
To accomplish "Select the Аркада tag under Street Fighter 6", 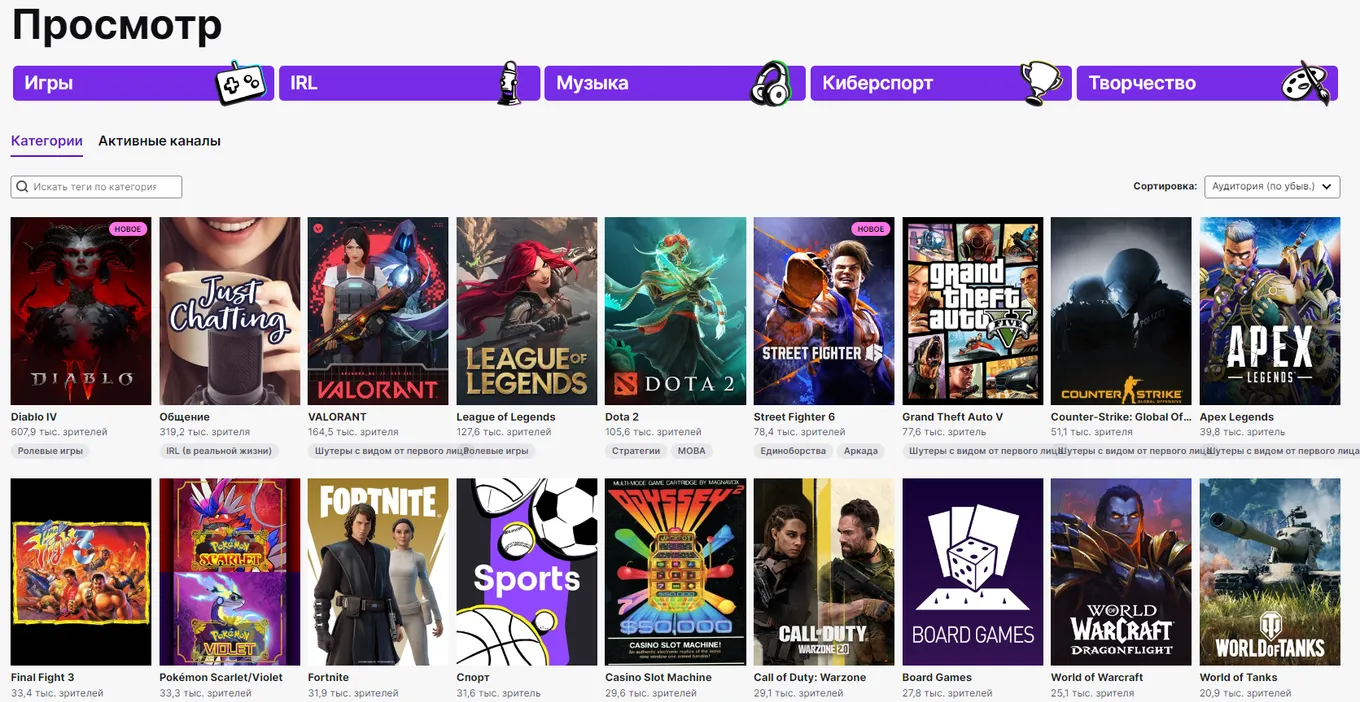I will (x=860, y=451).
